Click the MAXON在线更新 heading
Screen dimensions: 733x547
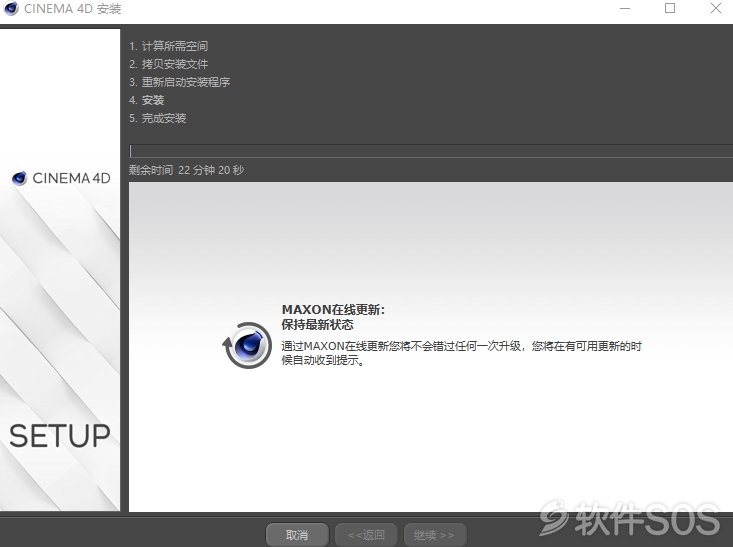click(x=333, y=309)
